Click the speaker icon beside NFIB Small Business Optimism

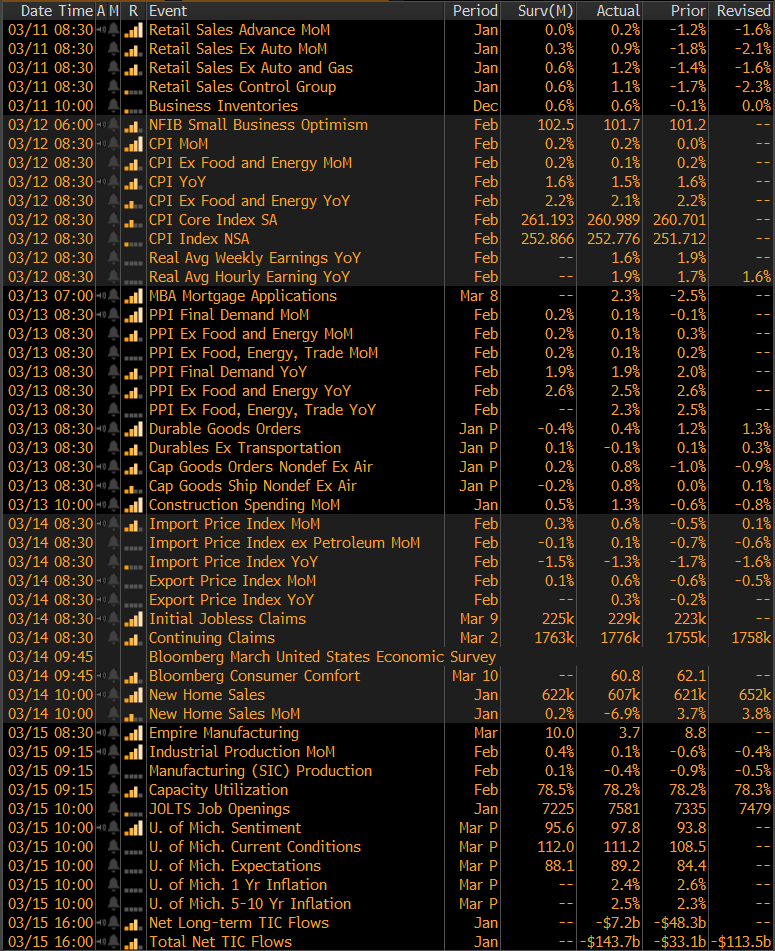click(101, 125)
